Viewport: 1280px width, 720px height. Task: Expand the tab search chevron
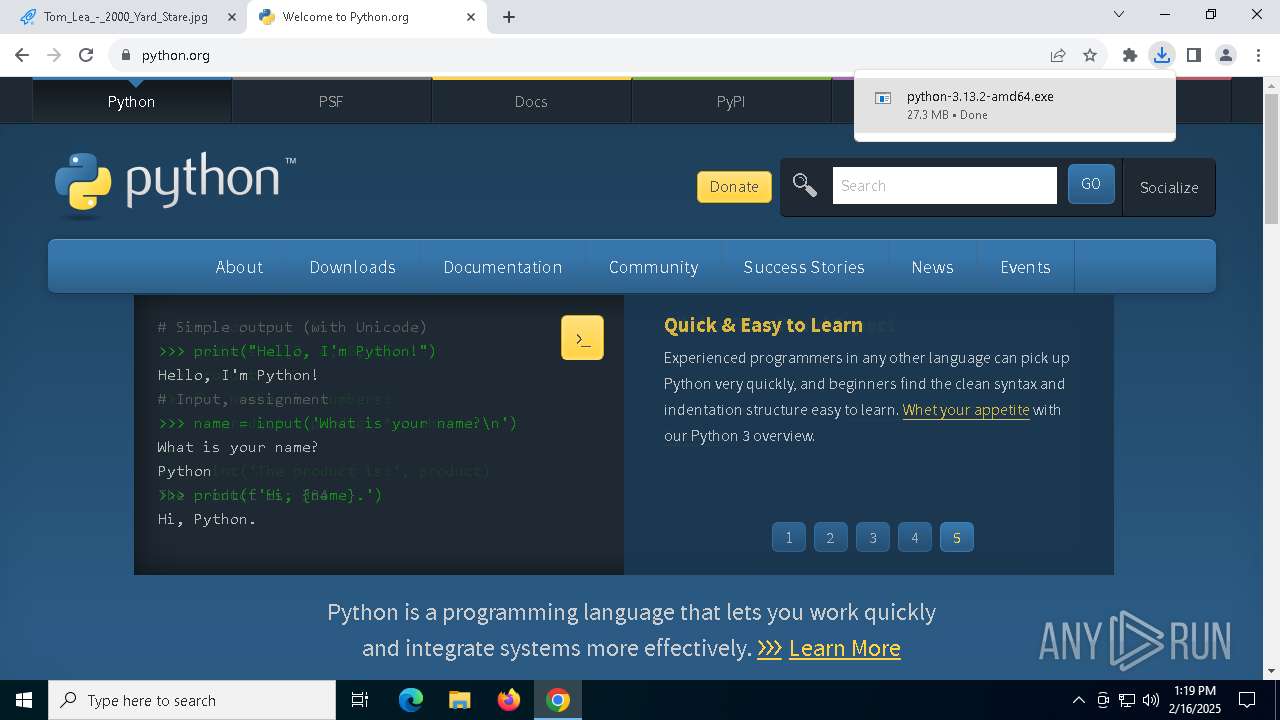[x=1119, y=14]
